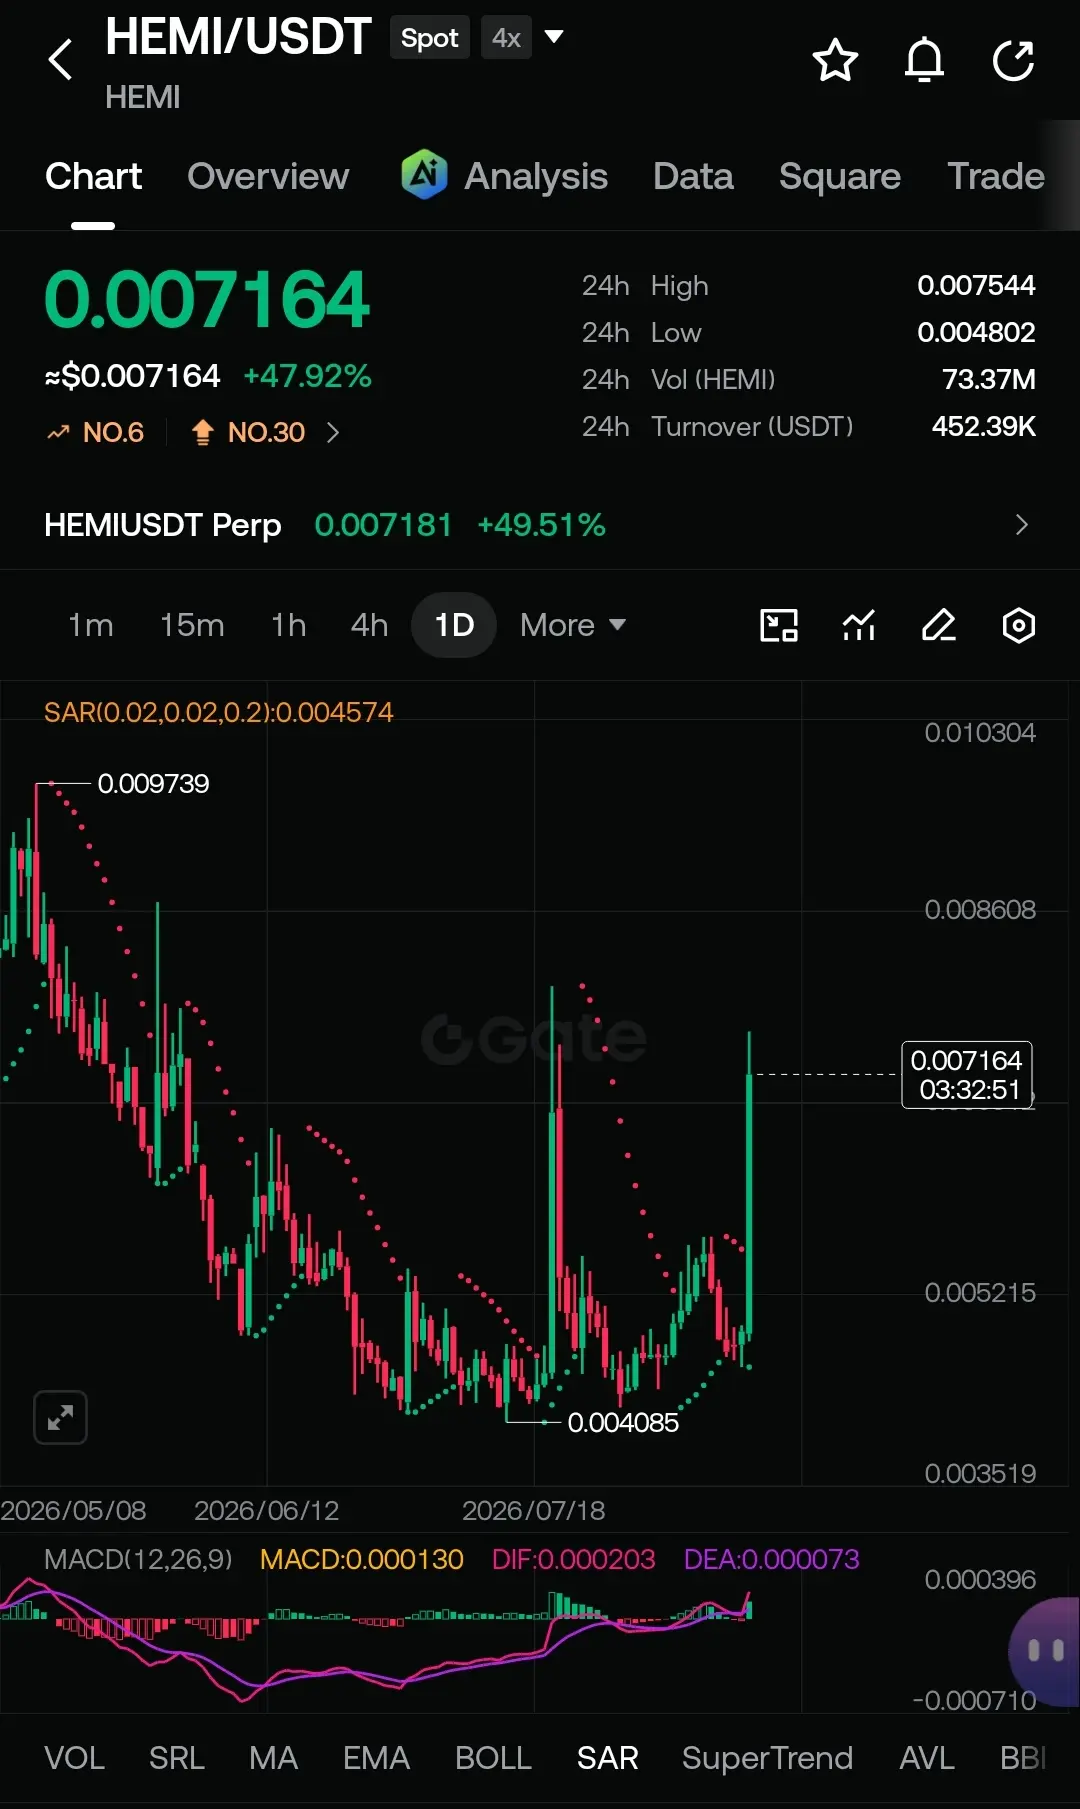Image resolution: width=1080 pixels, height=1809 pixels.
Task: Select the 1D timeframe
Action: pos(454,625)
